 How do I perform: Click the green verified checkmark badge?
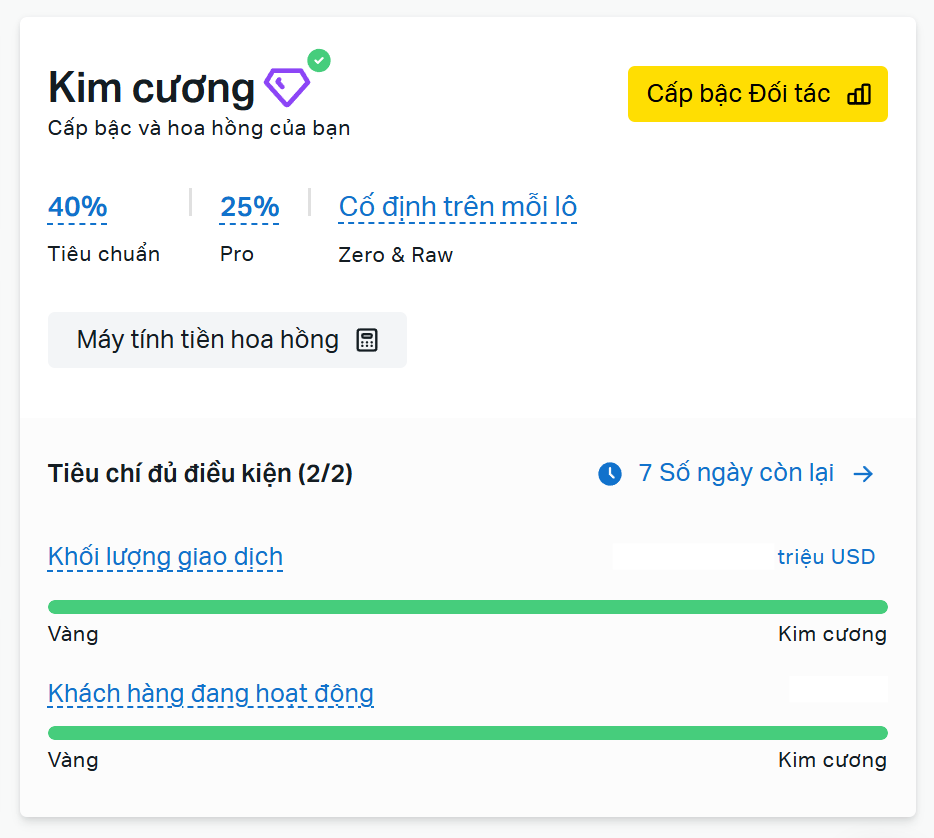tap(319, 61)
